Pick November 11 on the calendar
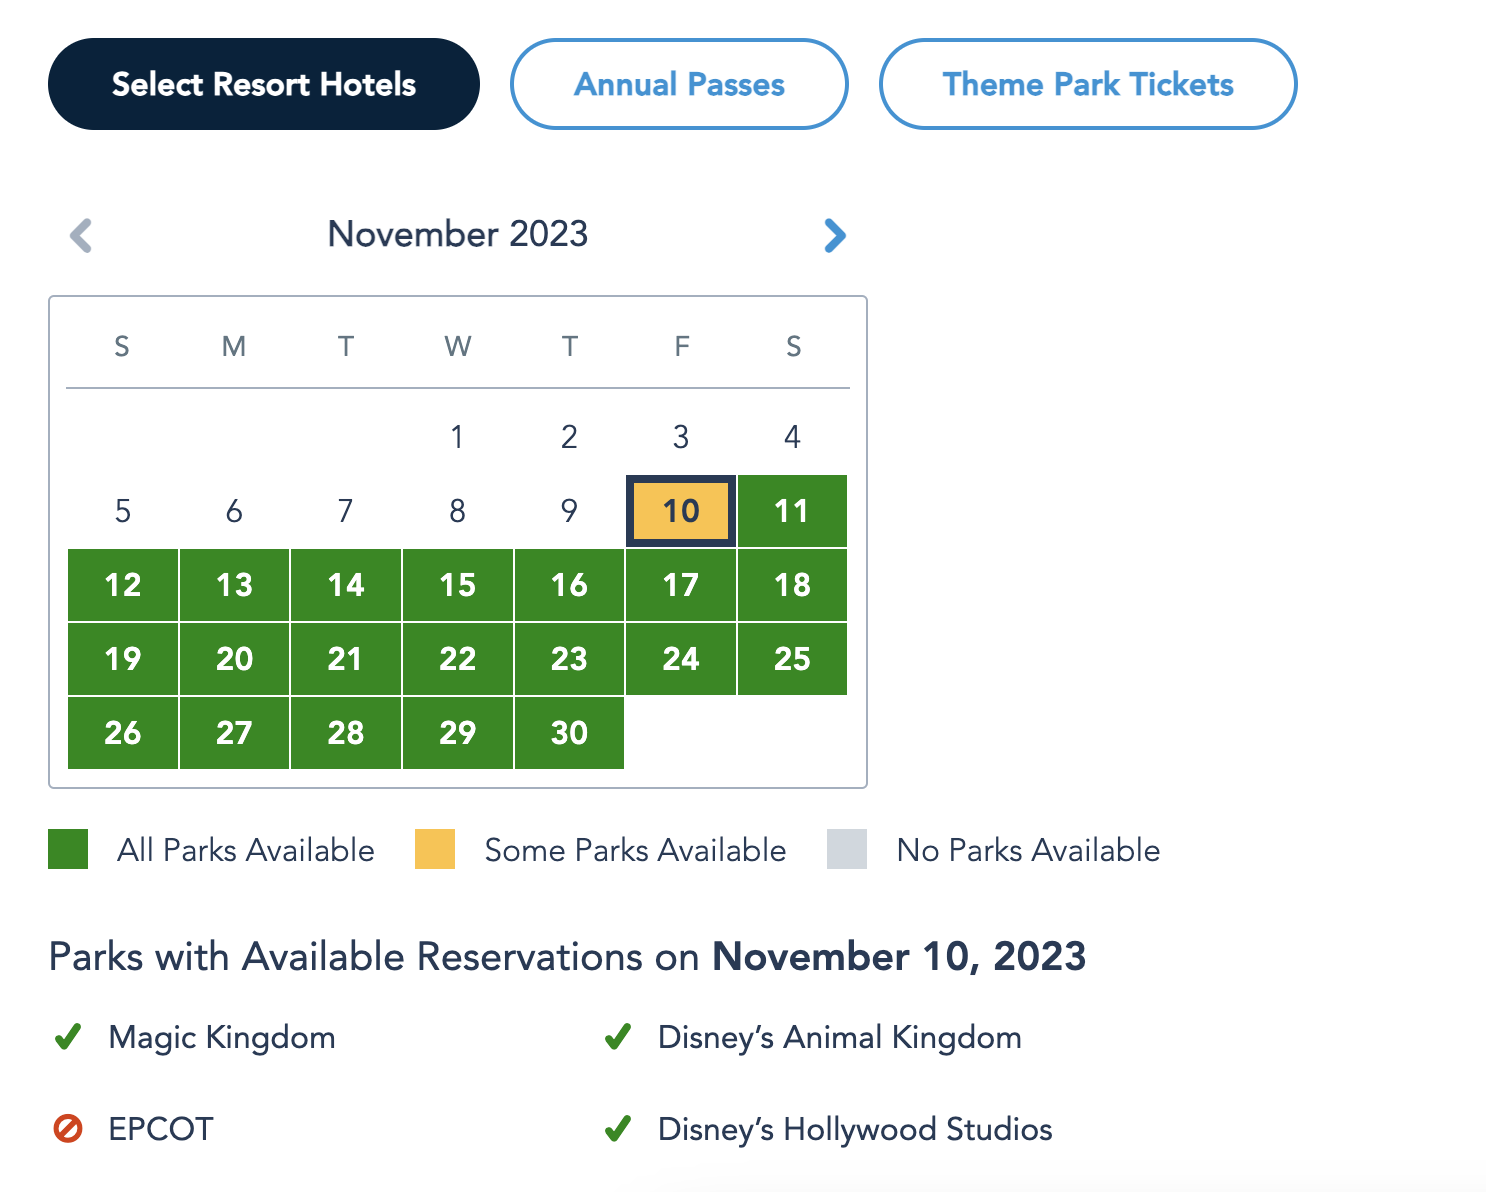The image size is (1486, 1192). pos(792,511)
